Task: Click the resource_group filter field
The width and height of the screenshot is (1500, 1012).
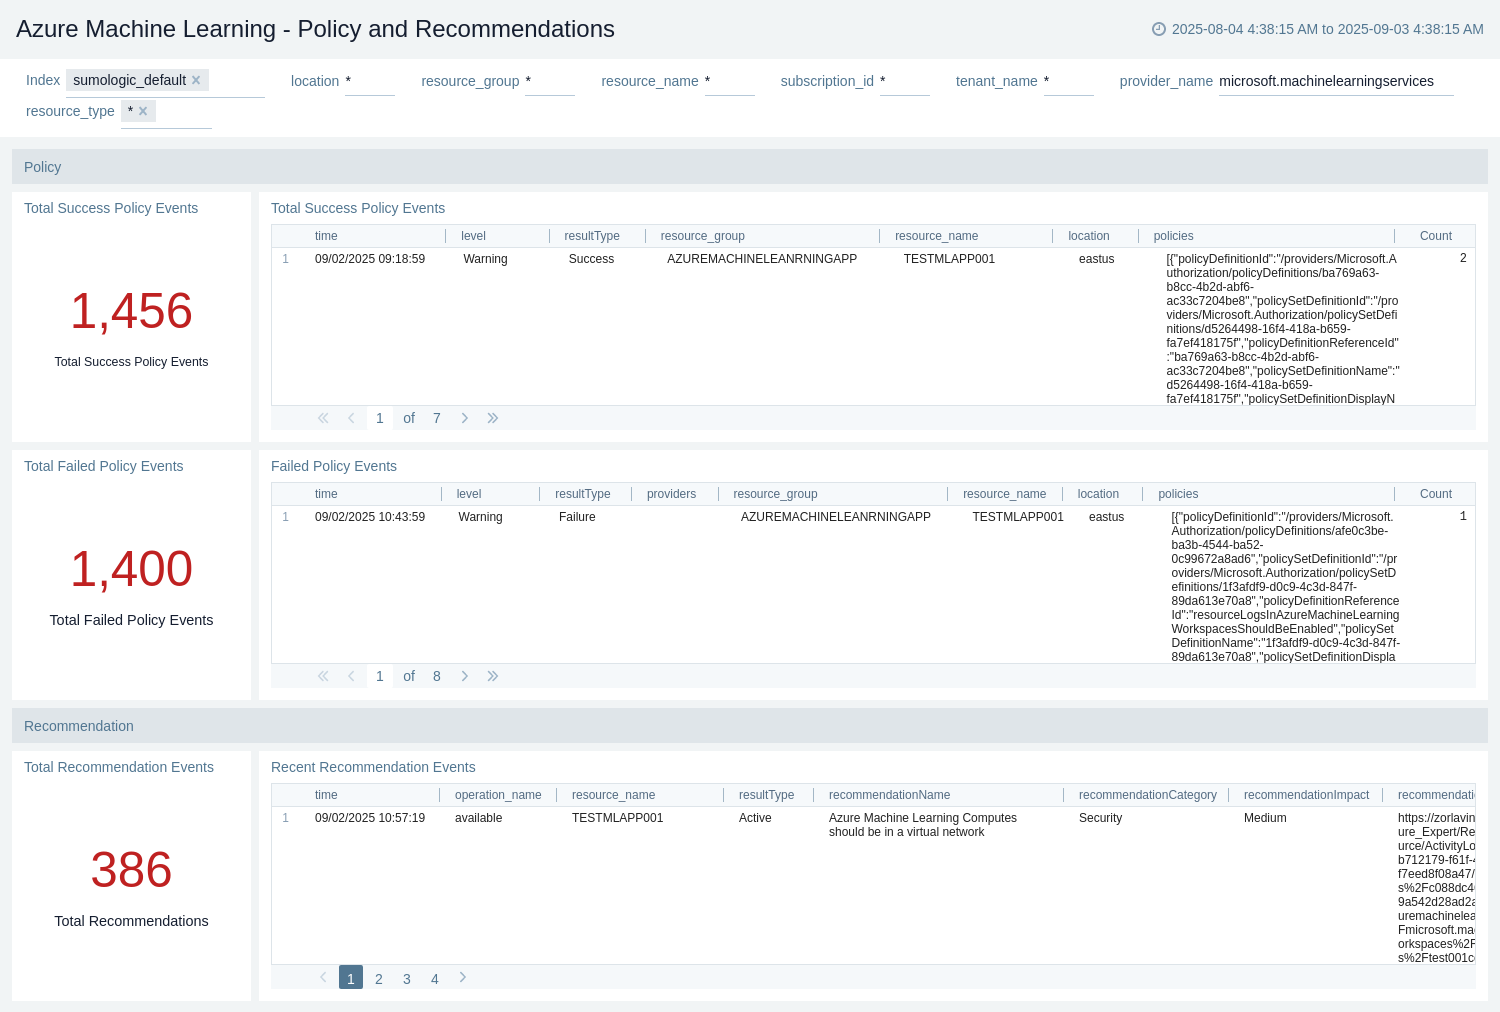Action: click(x=549, y=81)
